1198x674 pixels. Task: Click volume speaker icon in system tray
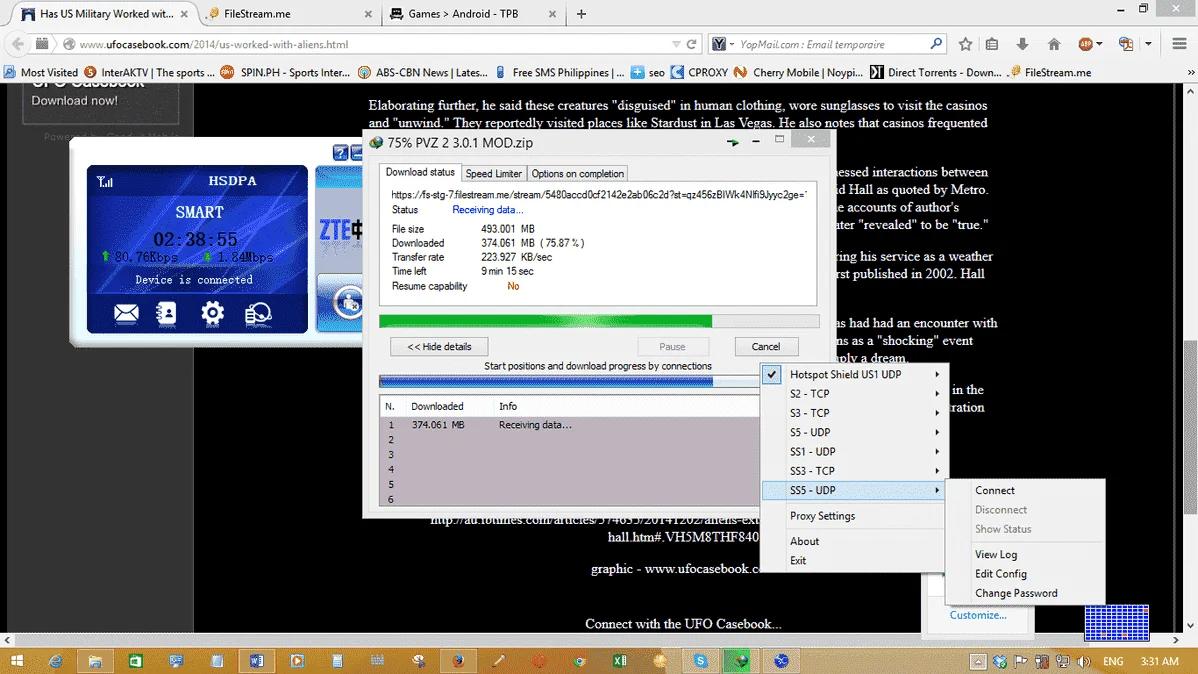point(1083,661)
